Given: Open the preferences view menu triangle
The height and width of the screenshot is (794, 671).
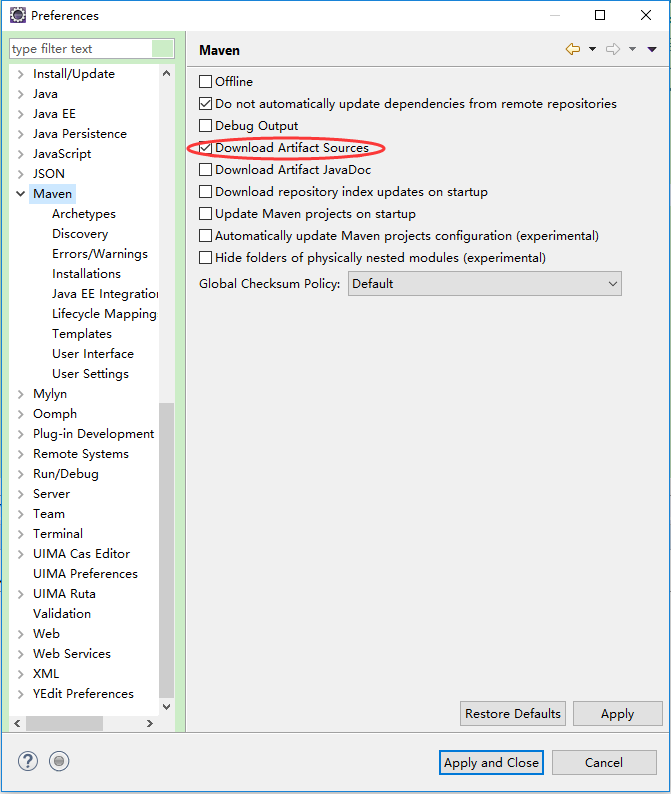Looking at the screenshot, I should click(x=652, y=49).
